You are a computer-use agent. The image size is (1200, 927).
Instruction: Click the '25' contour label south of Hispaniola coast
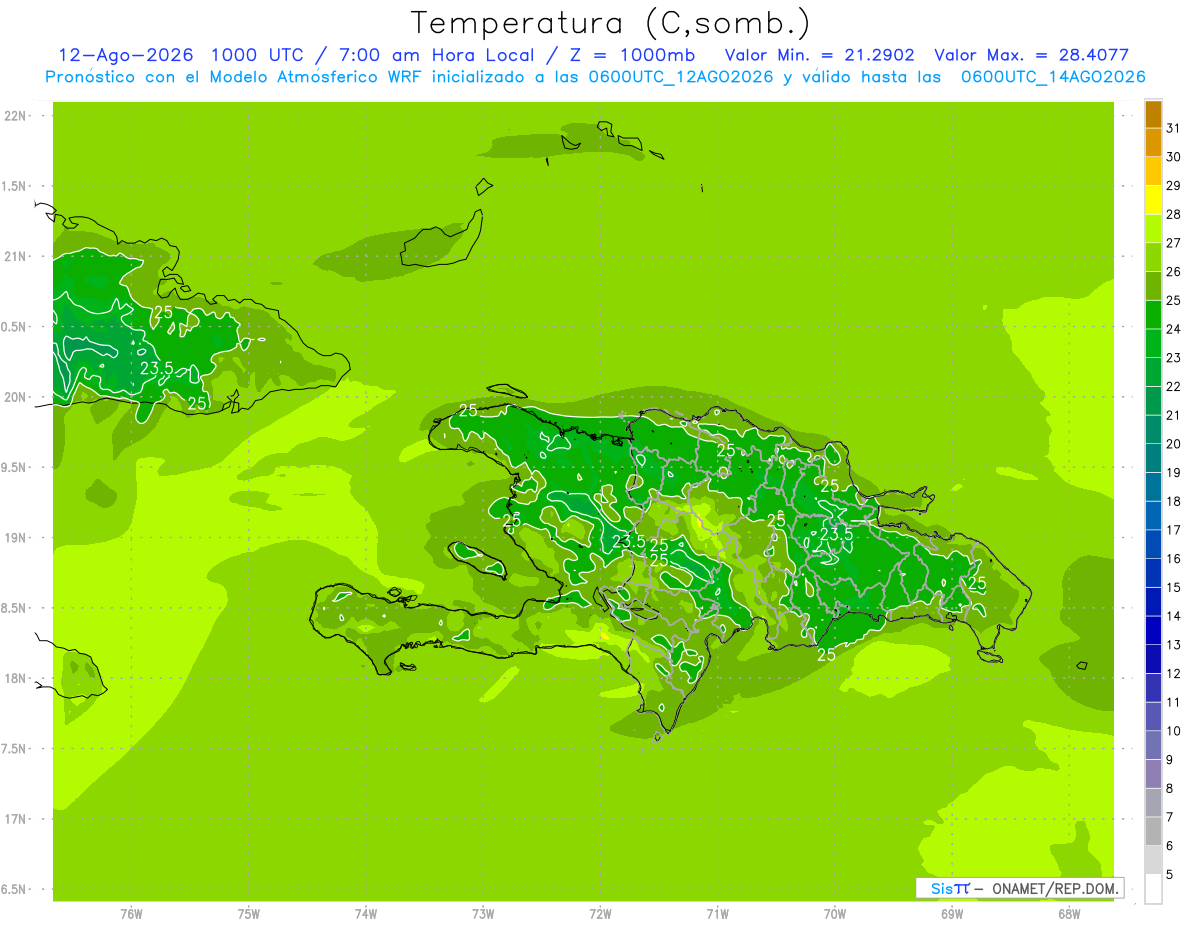point(827,655)
